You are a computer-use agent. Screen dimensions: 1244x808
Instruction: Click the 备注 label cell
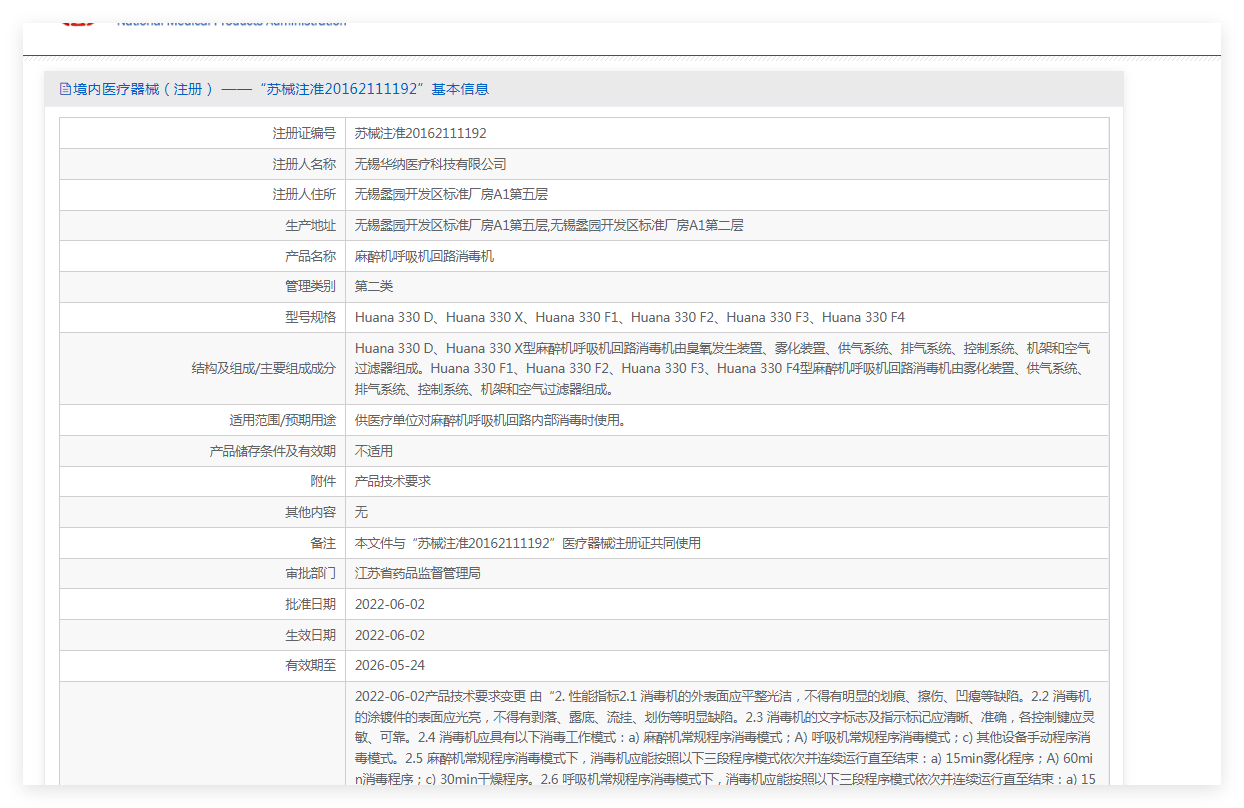tap(203, 543)
